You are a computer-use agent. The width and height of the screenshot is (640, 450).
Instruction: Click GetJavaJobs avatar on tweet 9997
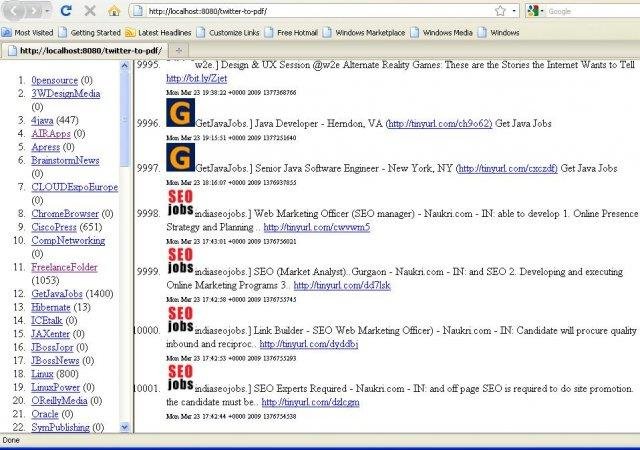[x=180, y=157]
